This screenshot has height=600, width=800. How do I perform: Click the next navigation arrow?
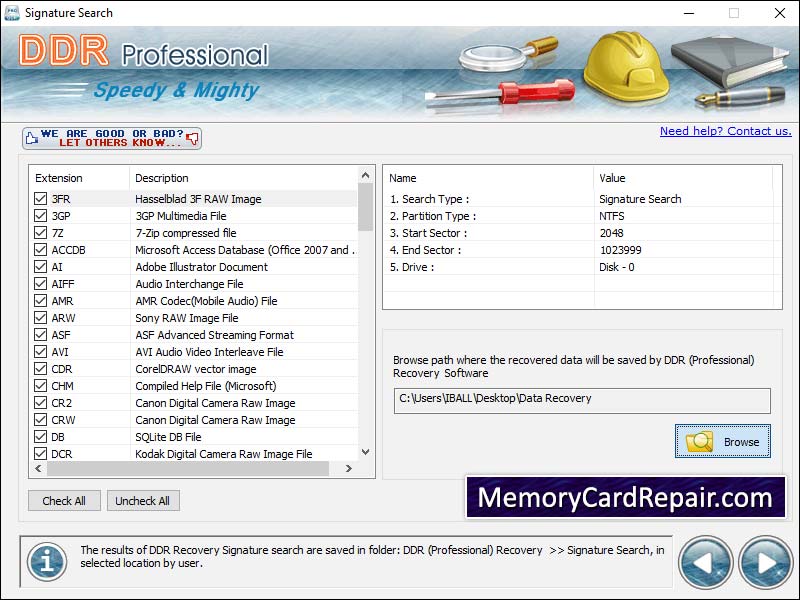(764, 562)
